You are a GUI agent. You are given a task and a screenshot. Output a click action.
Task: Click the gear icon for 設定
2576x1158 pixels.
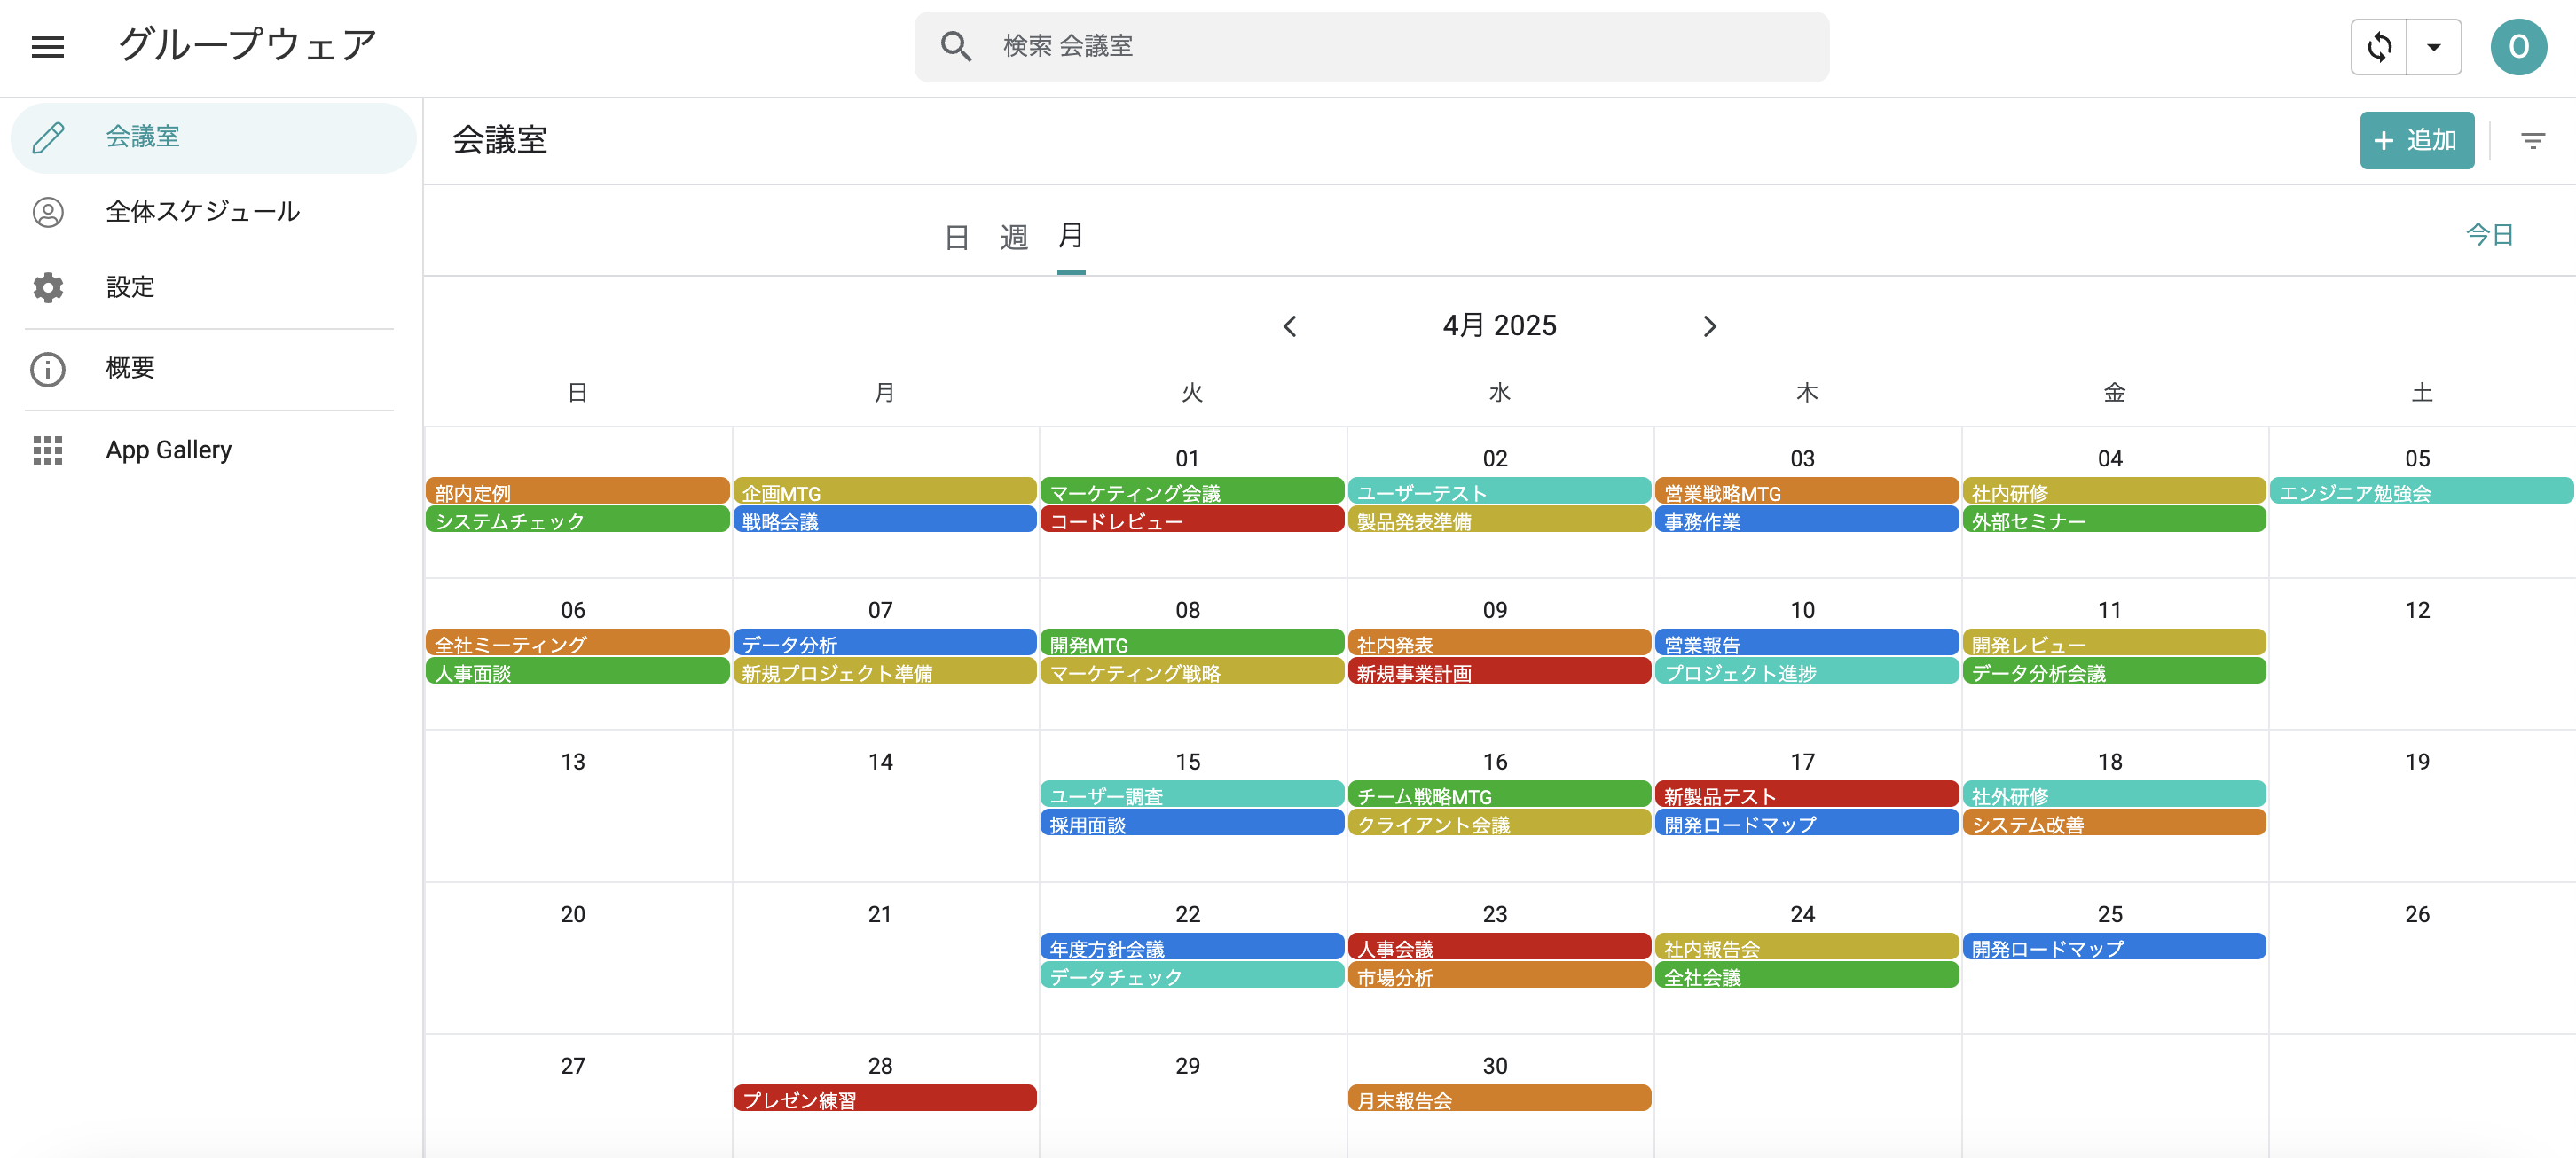pos(48,288)
